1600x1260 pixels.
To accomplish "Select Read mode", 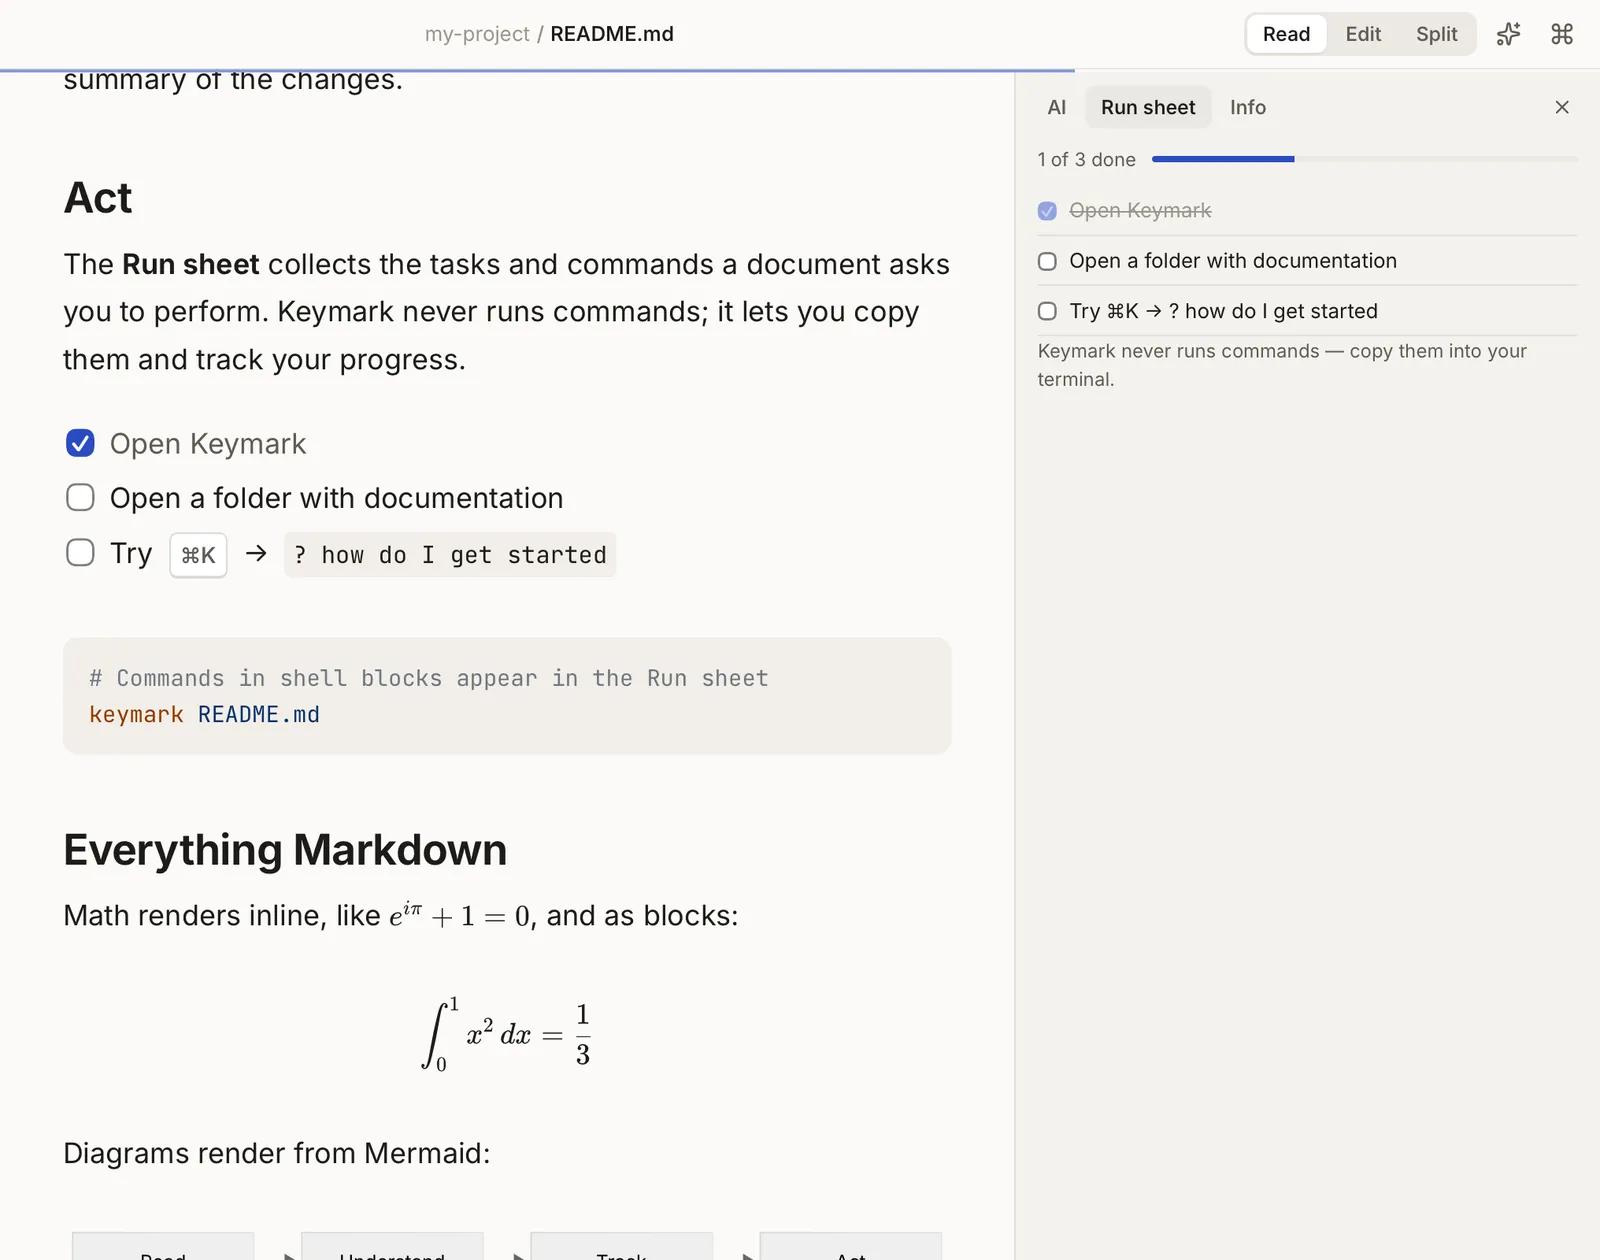I will 1286,34.
